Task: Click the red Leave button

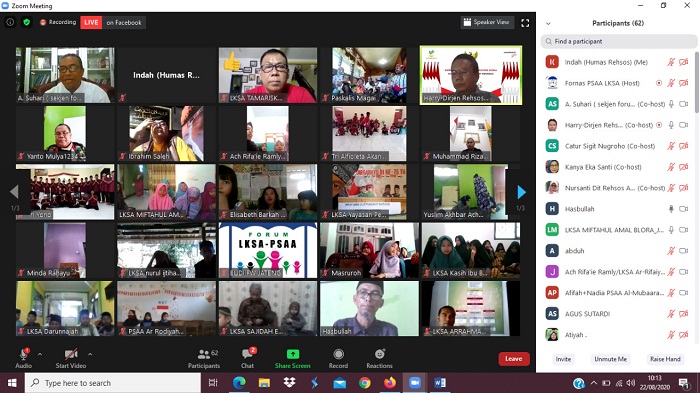Action: point(514,359)
